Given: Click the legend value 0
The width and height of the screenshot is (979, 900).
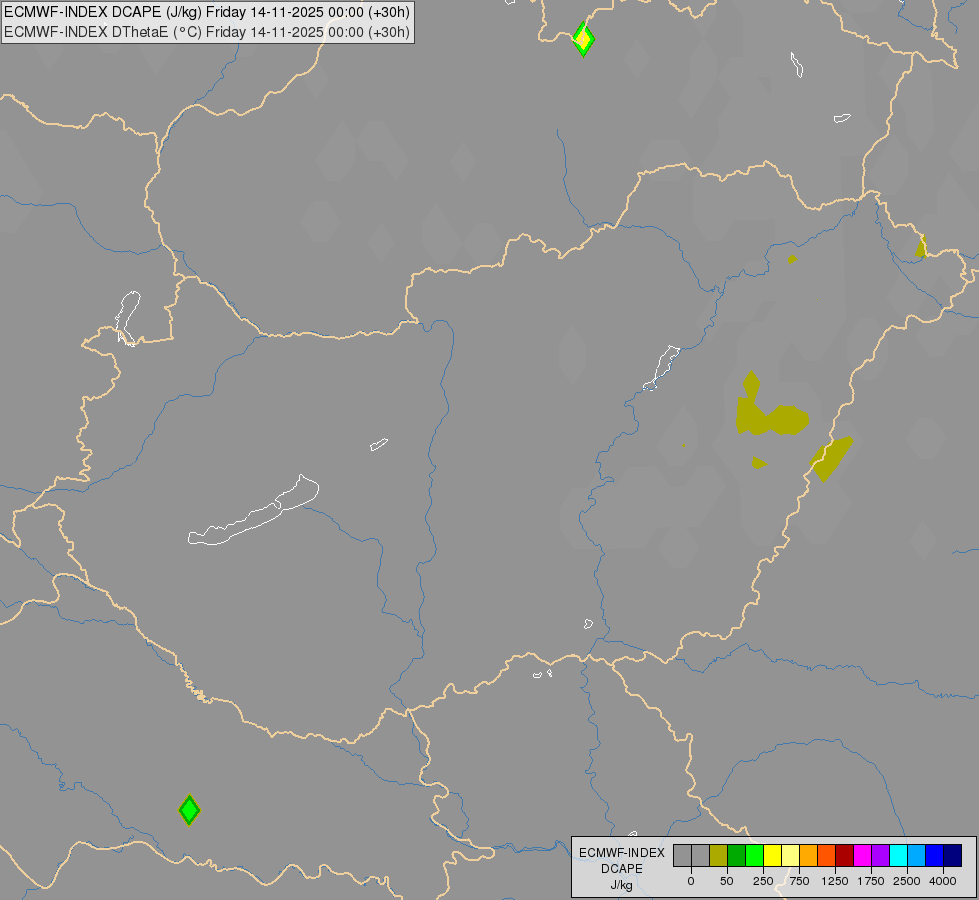Looking at the screenshot, I should tap(691, 881).
